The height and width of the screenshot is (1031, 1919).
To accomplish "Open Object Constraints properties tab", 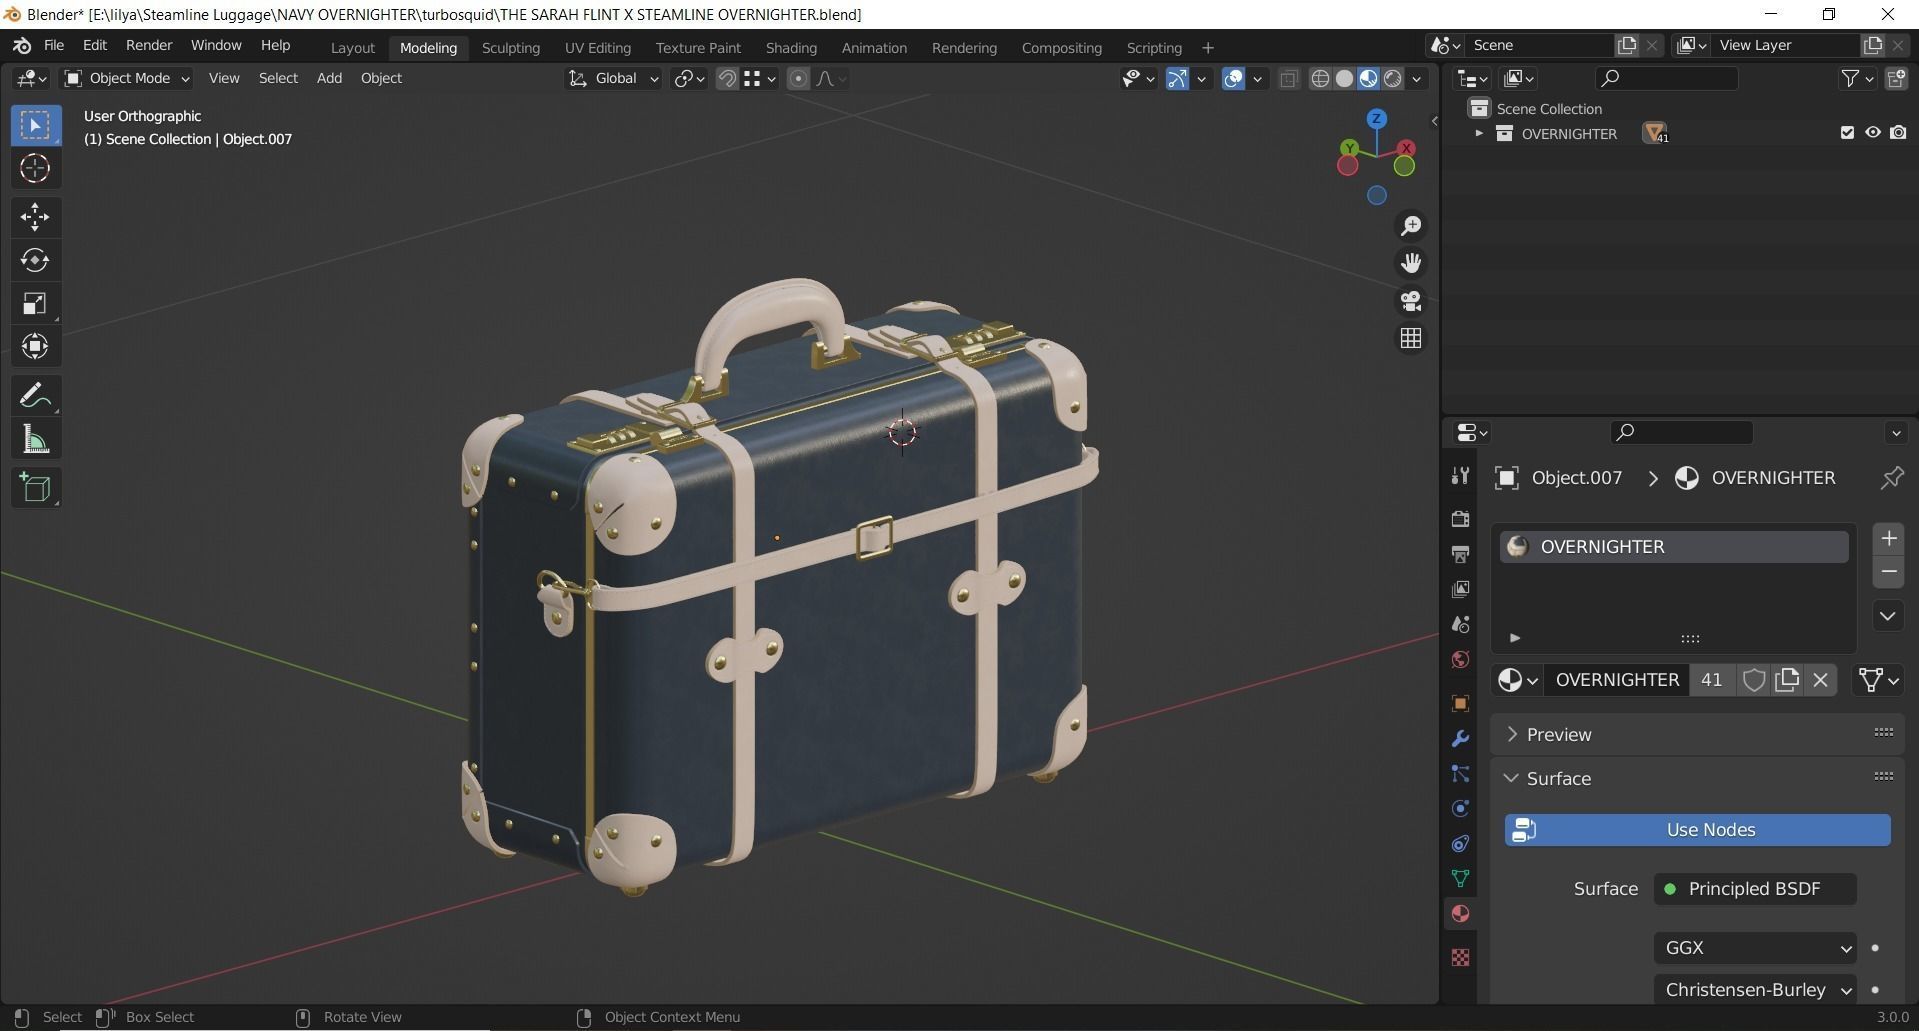I will click(1460, 844).
